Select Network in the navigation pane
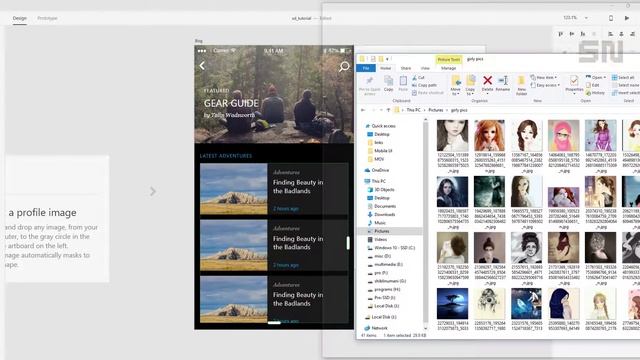 [x=376, y=328]
